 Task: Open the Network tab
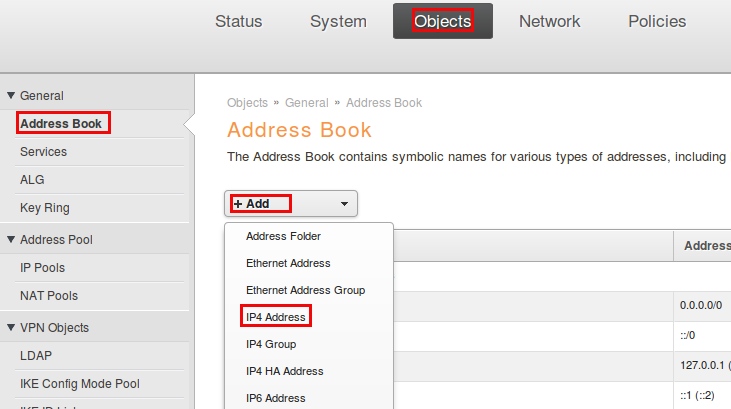click(549, 21)
